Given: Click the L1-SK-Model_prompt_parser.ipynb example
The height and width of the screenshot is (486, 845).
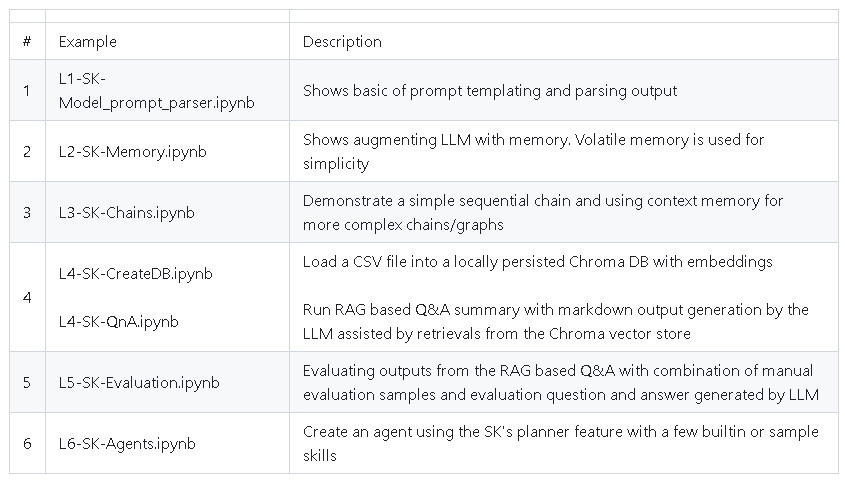Looking at the screenshot, I should pos(156,91).
